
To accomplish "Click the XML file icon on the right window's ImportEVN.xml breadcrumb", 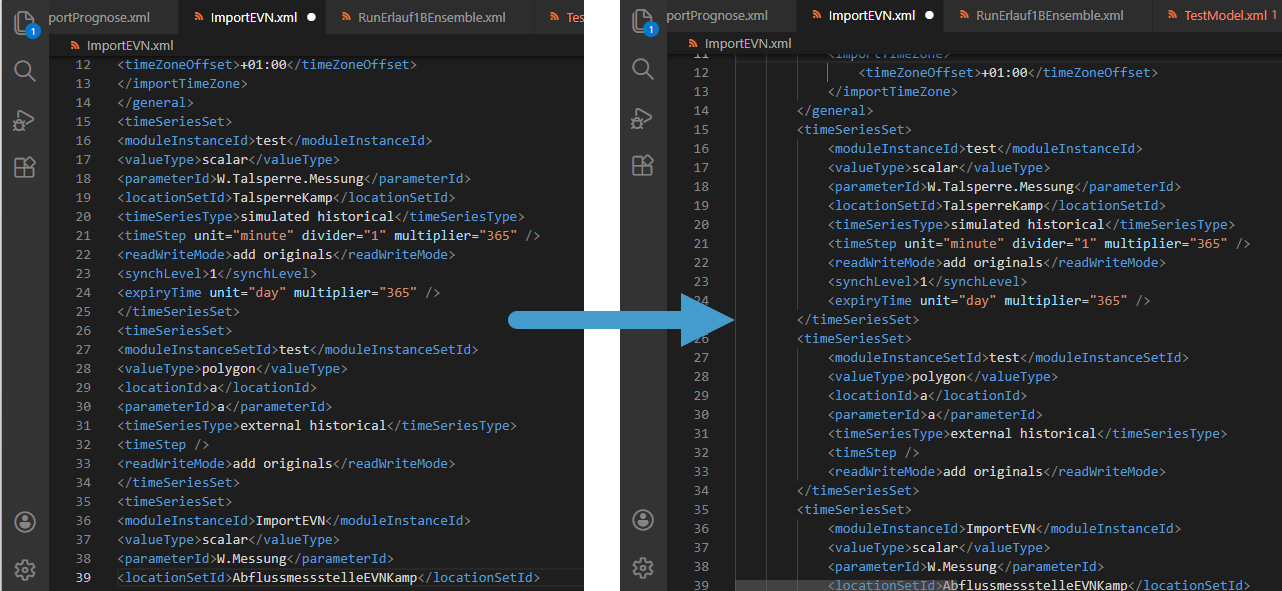I will tap(694, 43).
